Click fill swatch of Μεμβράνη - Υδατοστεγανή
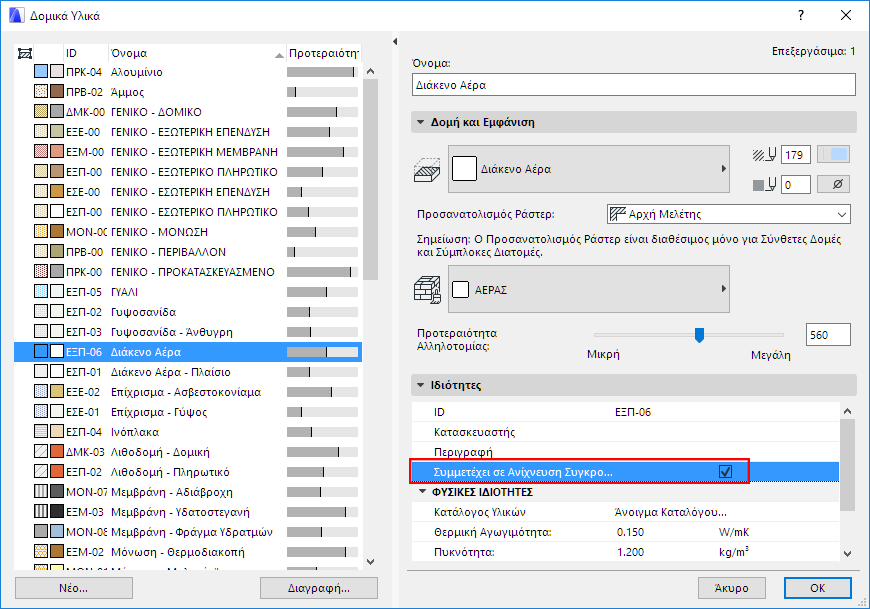Screen dimensions: 870x609 point(41,511)
